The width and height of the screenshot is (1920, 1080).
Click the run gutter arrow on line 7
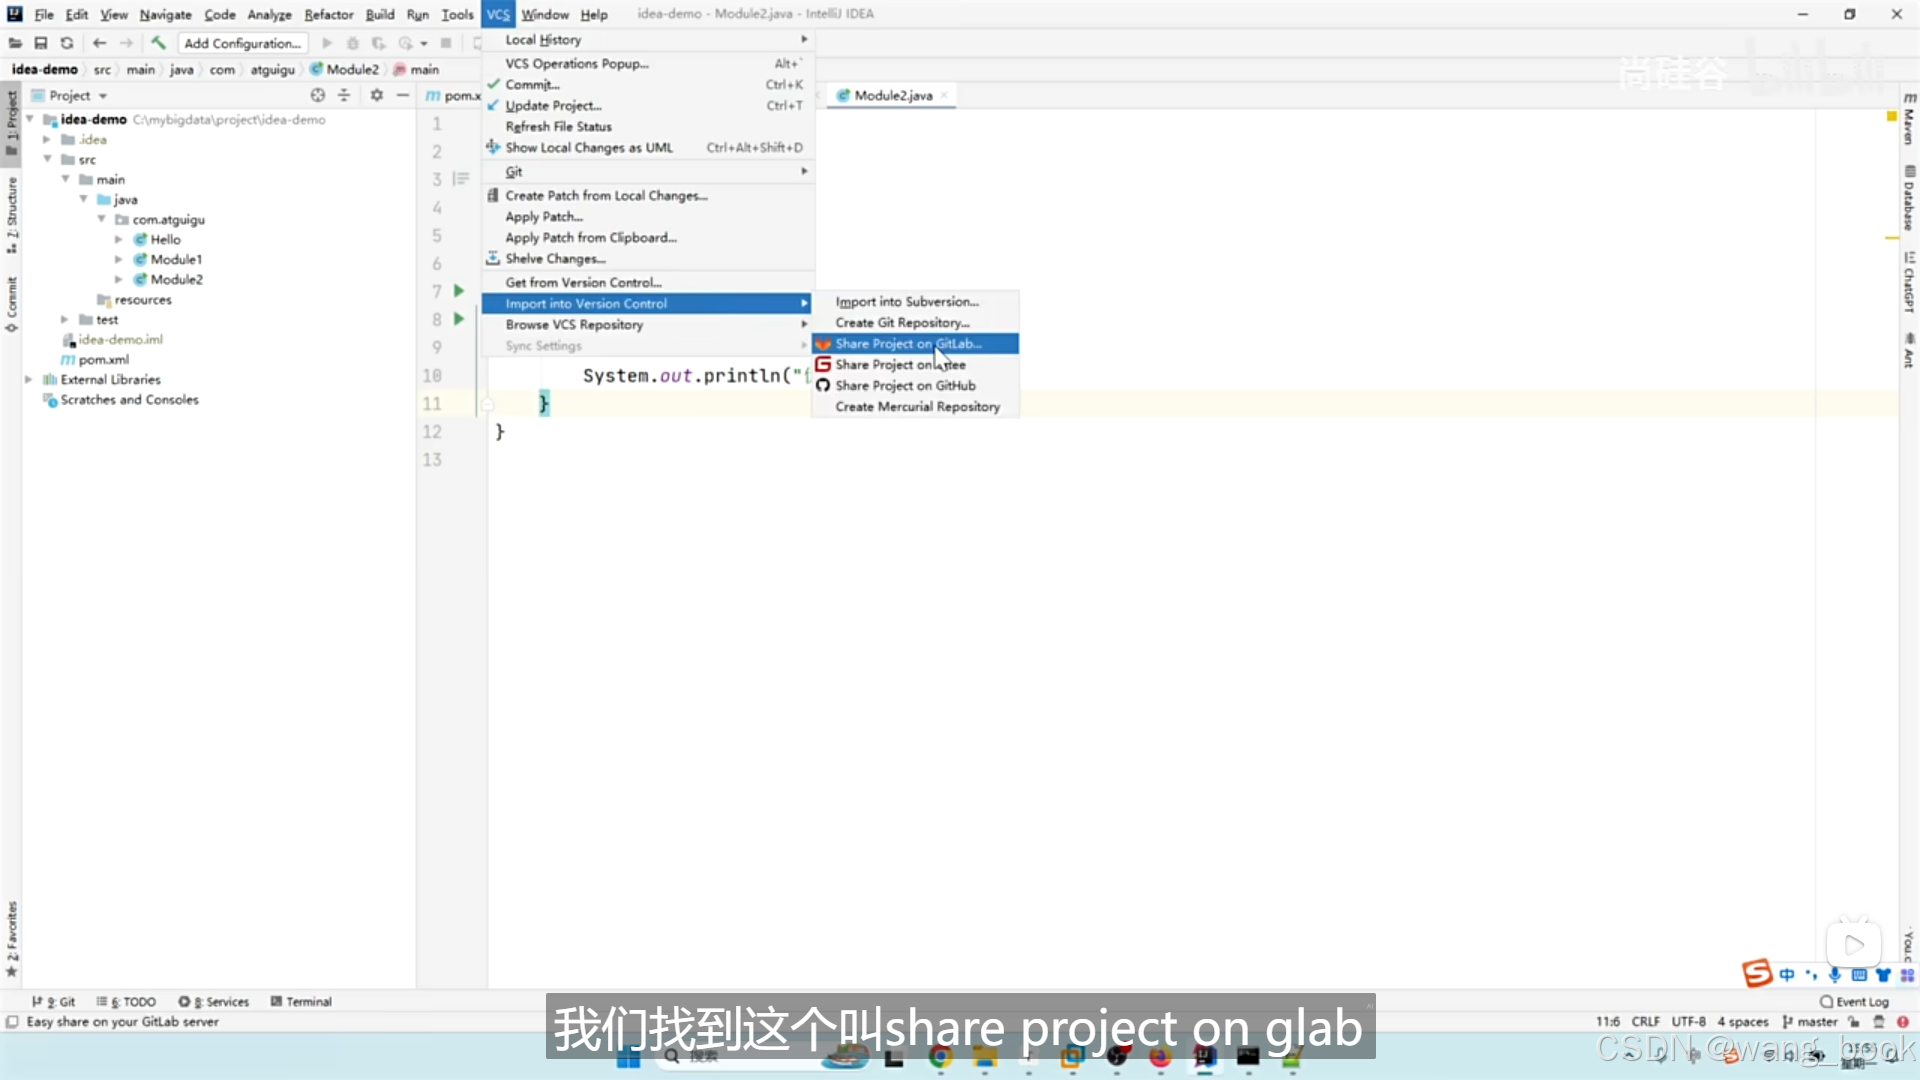click(x=459, y=291)
